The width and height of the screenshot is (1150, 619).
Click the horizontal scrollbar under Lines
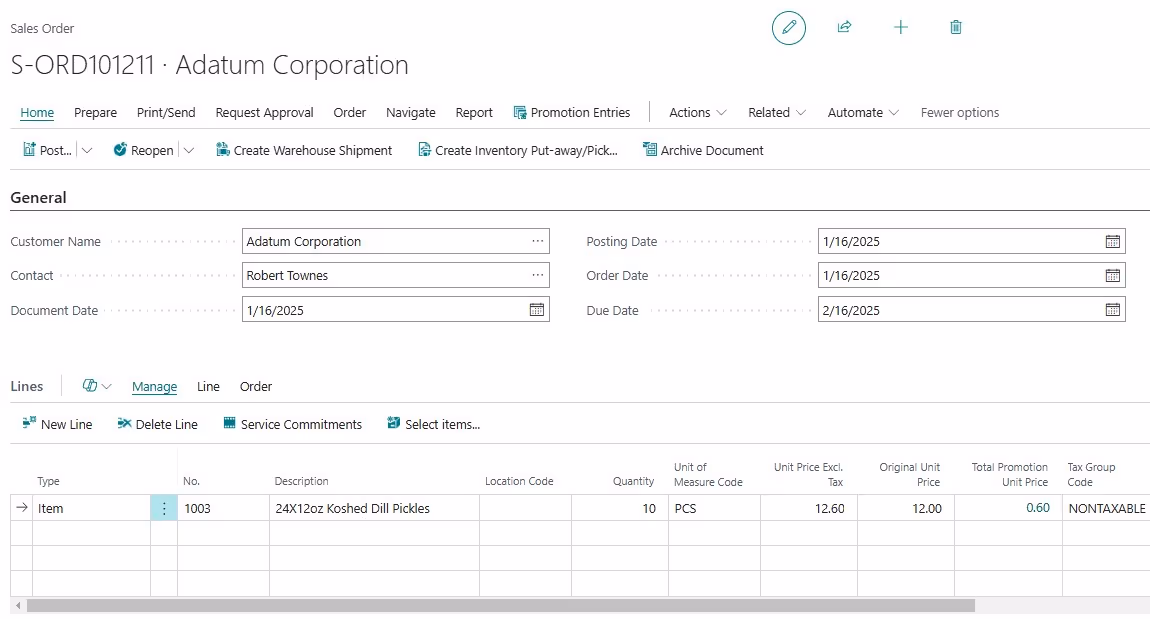coord(501,606)
